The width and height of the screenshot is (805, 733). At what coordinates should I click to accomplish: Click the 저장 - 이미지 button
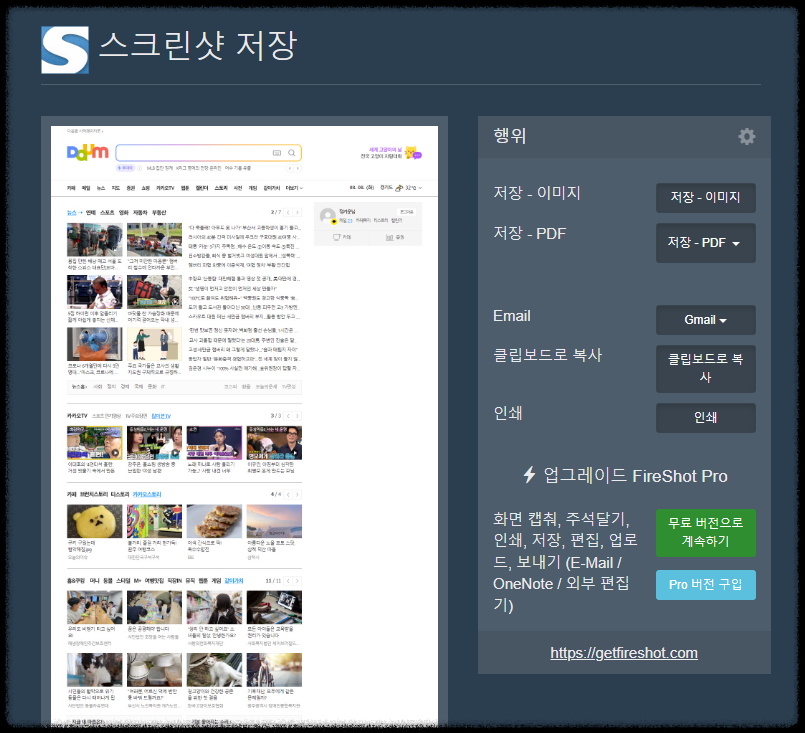tap(705, 197)
